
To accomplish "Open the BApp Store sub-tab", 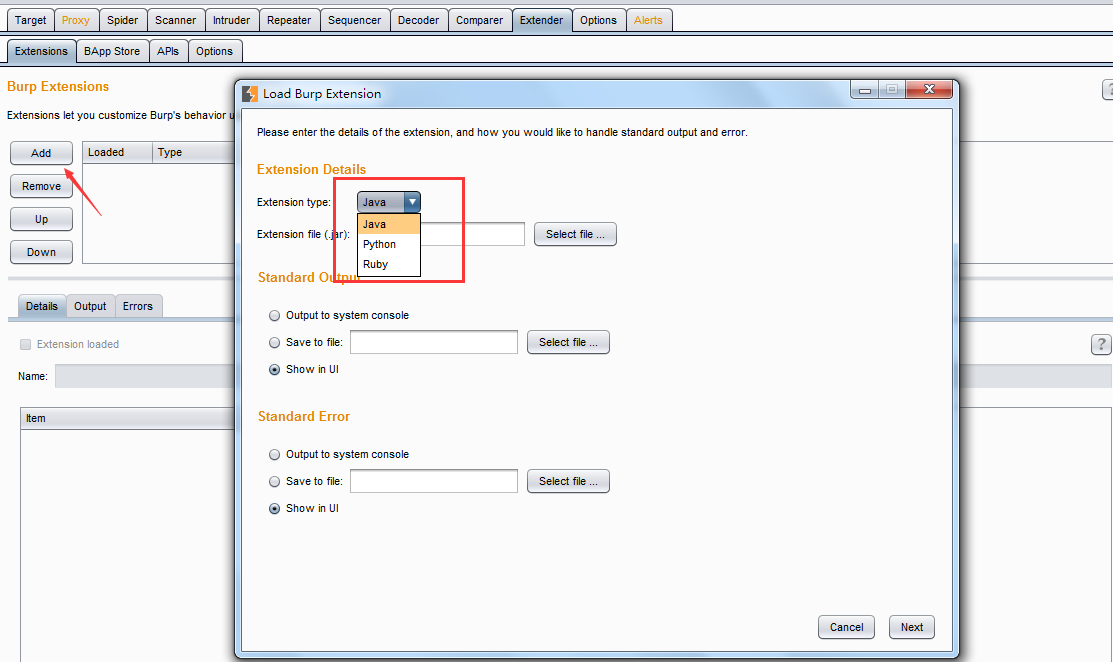I will coord(111,51).
